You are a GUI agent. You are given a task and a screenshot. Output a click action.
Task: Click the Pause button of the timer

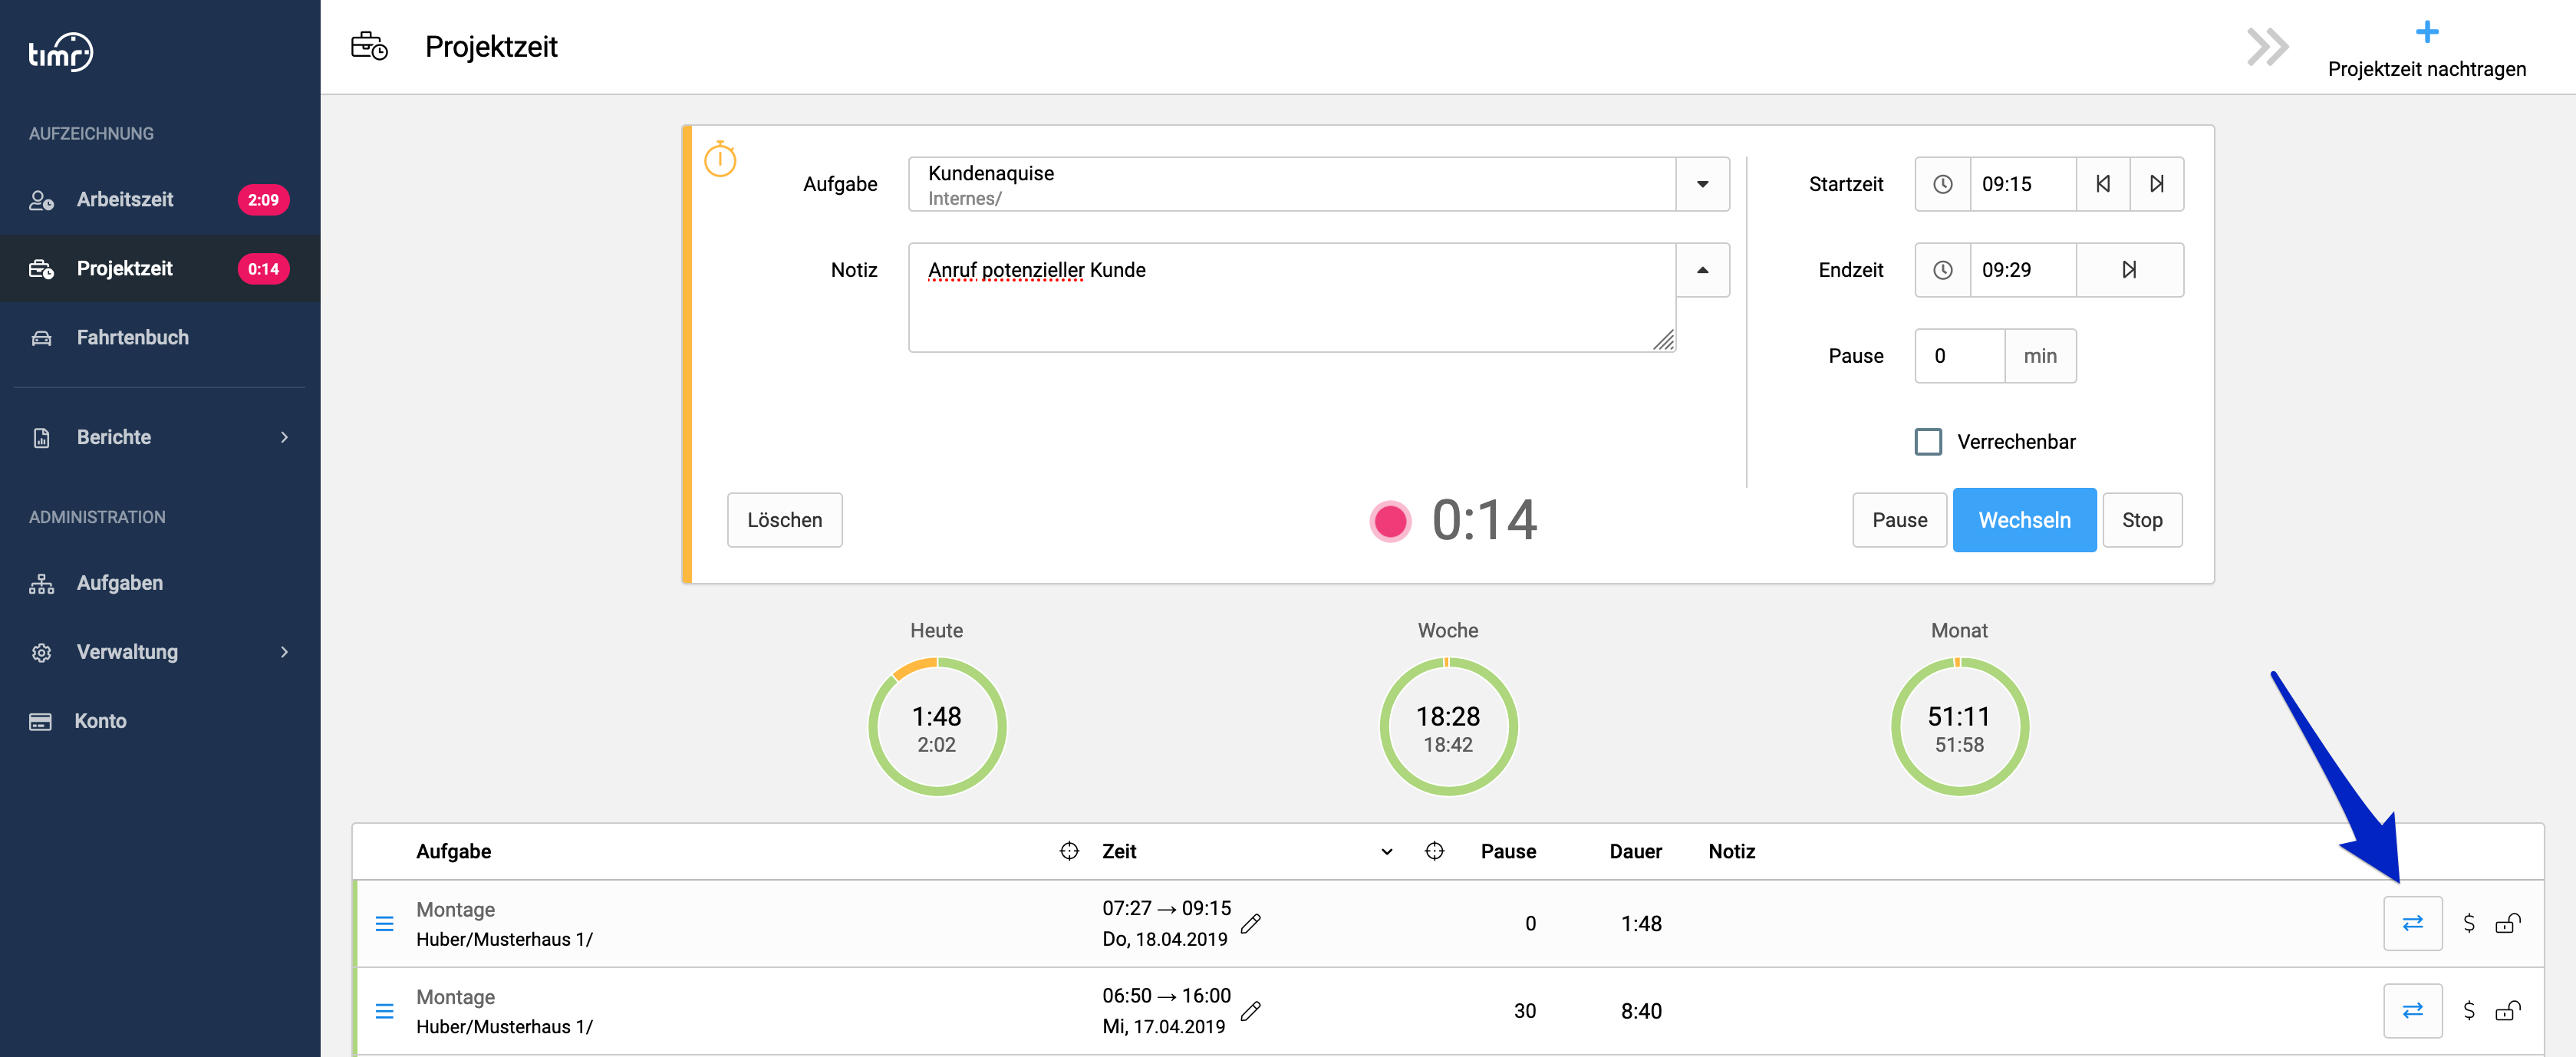[1899, 520]
